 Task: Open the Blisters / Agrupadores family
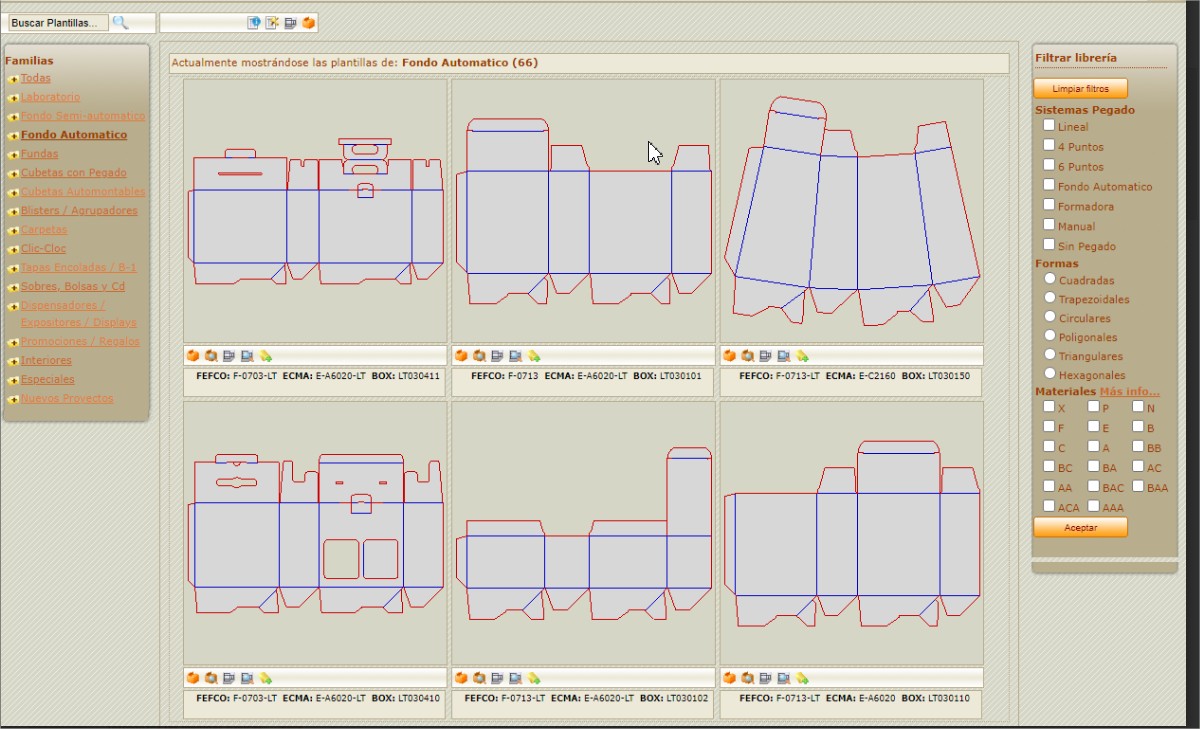click(x=79, y=211)
